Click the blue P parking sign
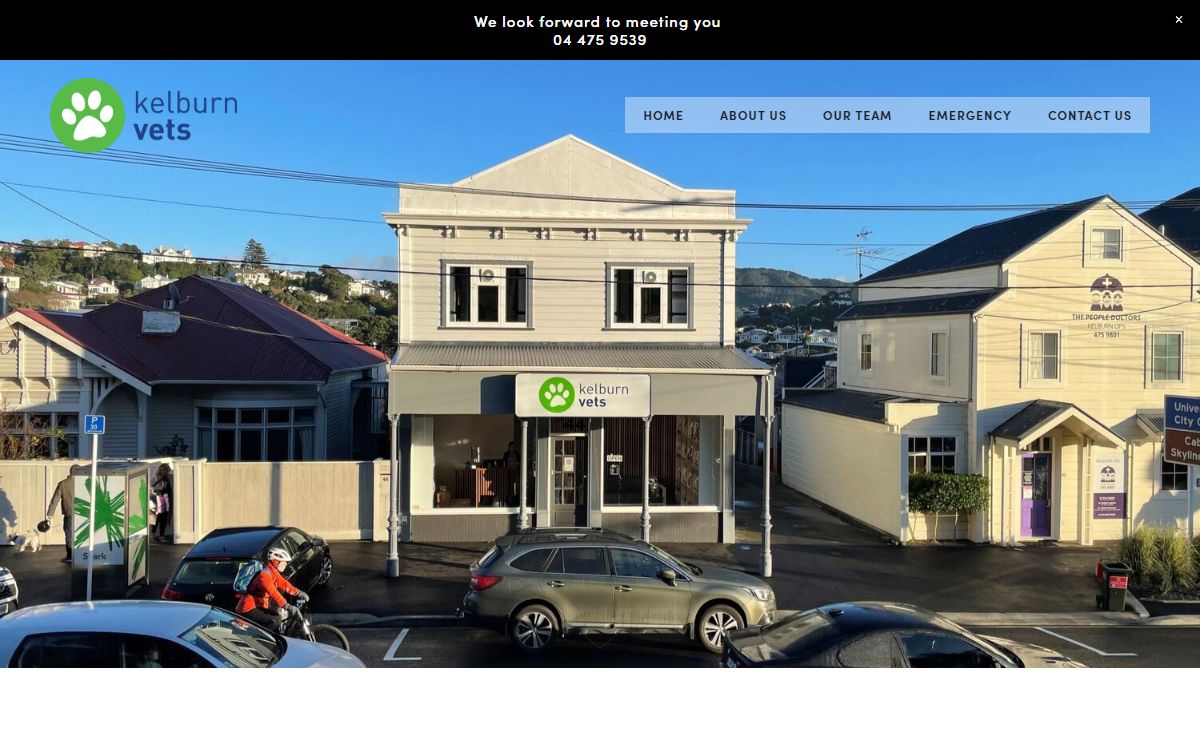The width and height of the screenshot is (1200, 740). [94, 424]
